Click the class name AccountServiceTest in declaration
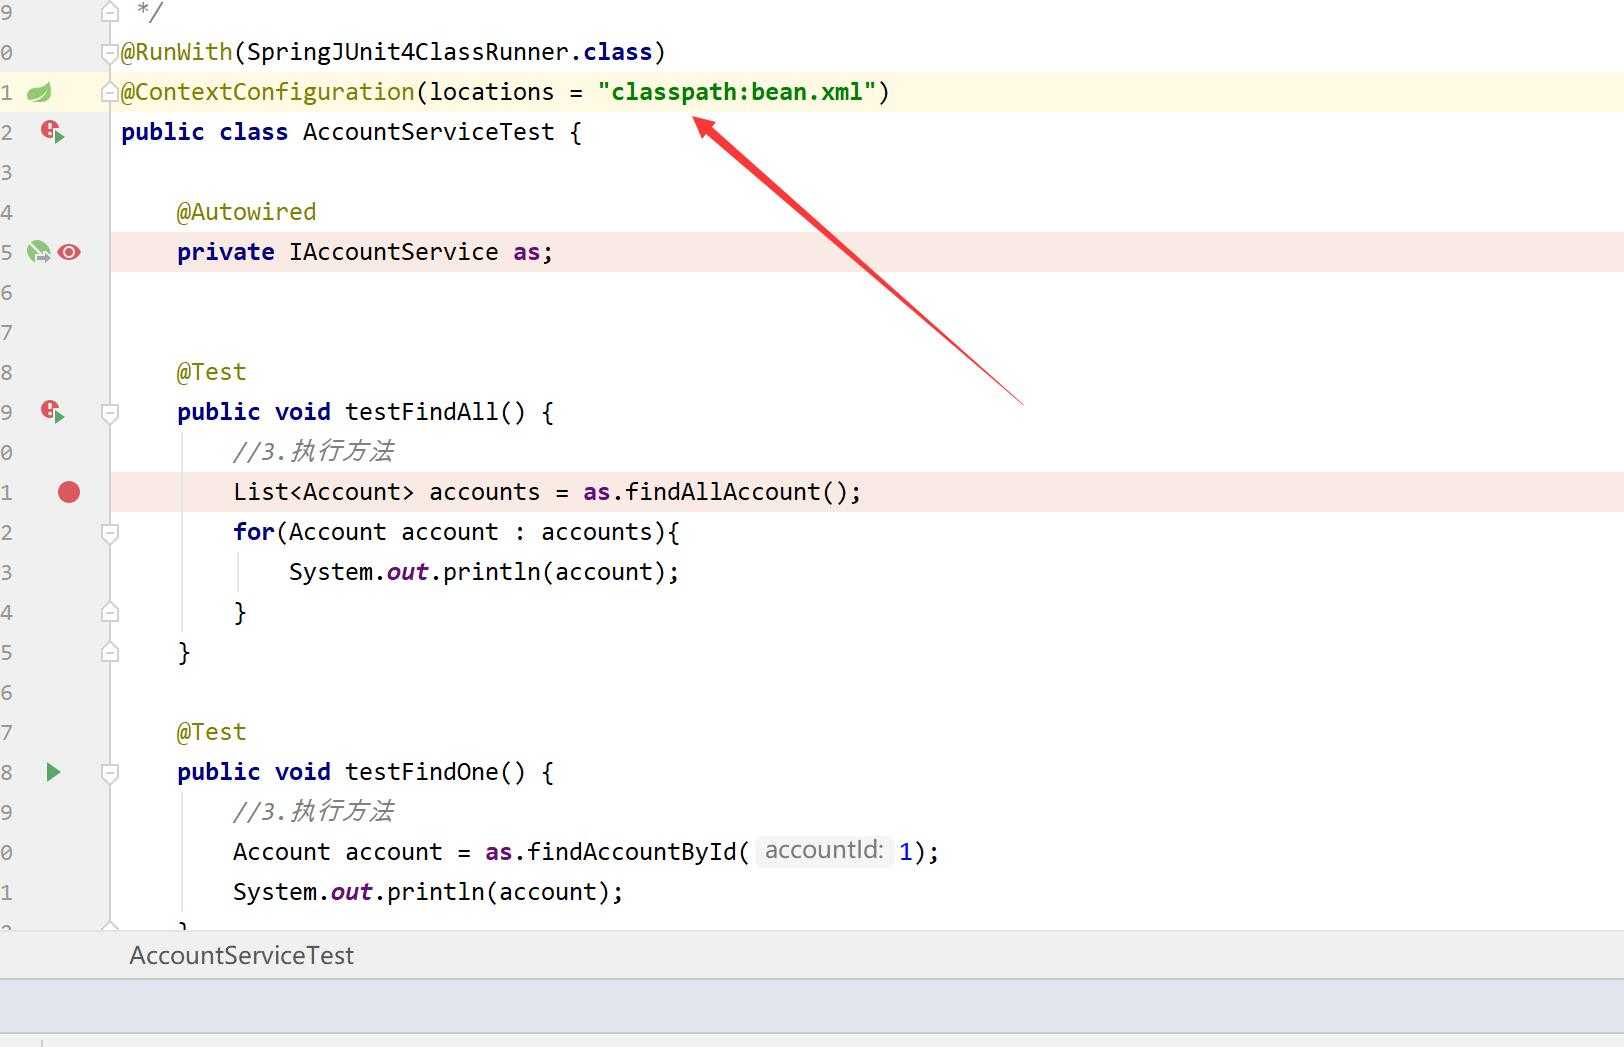1624x1047 pixels. coord(428,132)
